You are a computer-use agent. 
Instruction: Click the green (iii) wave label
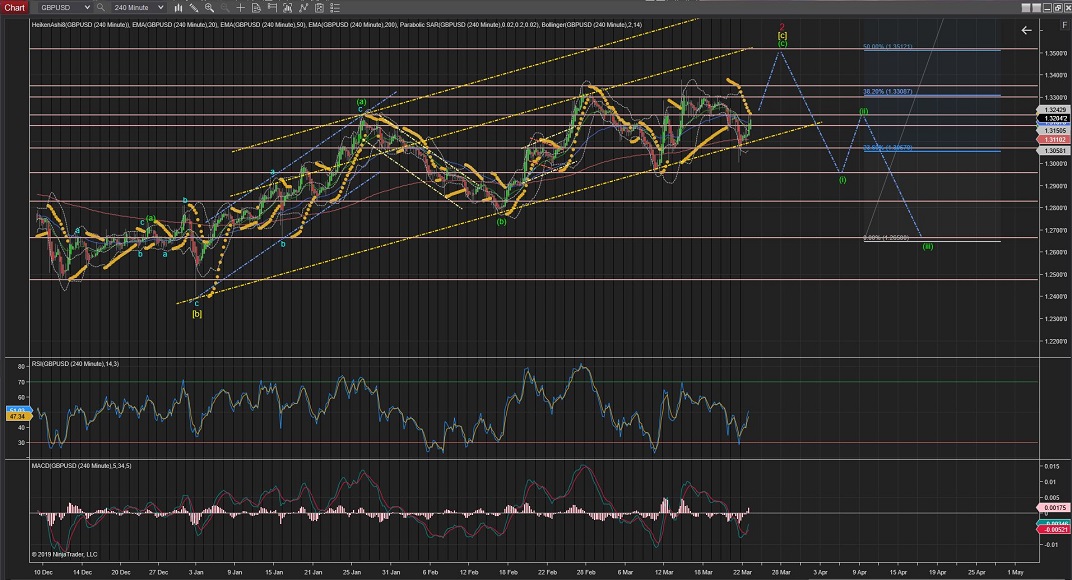point(928,246)
